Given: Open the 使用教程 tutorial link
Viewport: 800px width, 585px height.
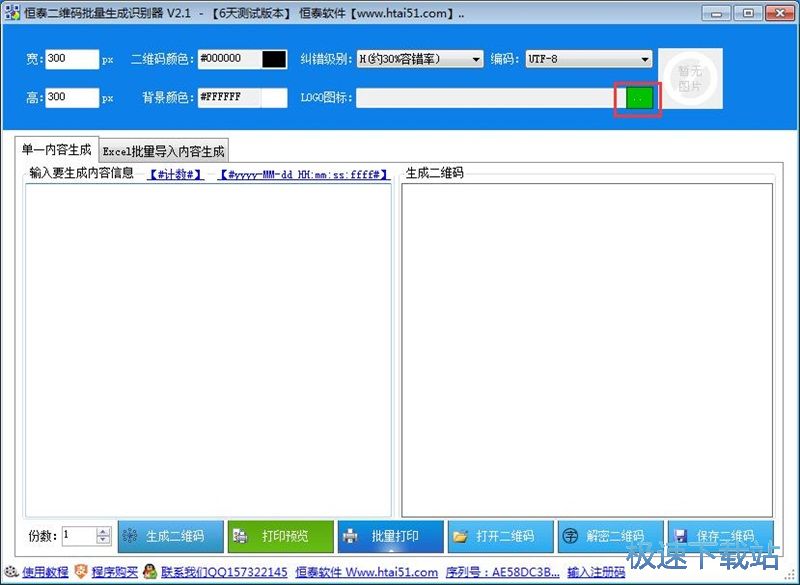Looking at the screenshot, I should 45,572.
